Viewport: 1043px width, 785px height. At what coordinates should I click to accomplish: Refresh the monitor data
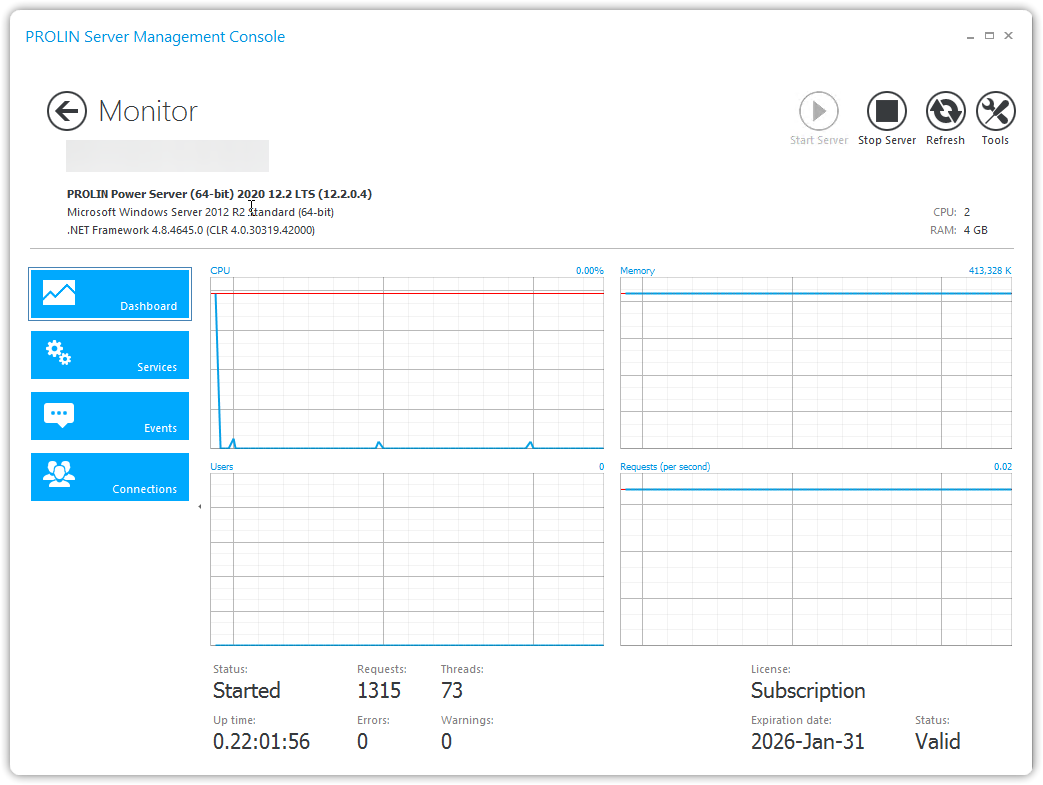click(945, 111)
